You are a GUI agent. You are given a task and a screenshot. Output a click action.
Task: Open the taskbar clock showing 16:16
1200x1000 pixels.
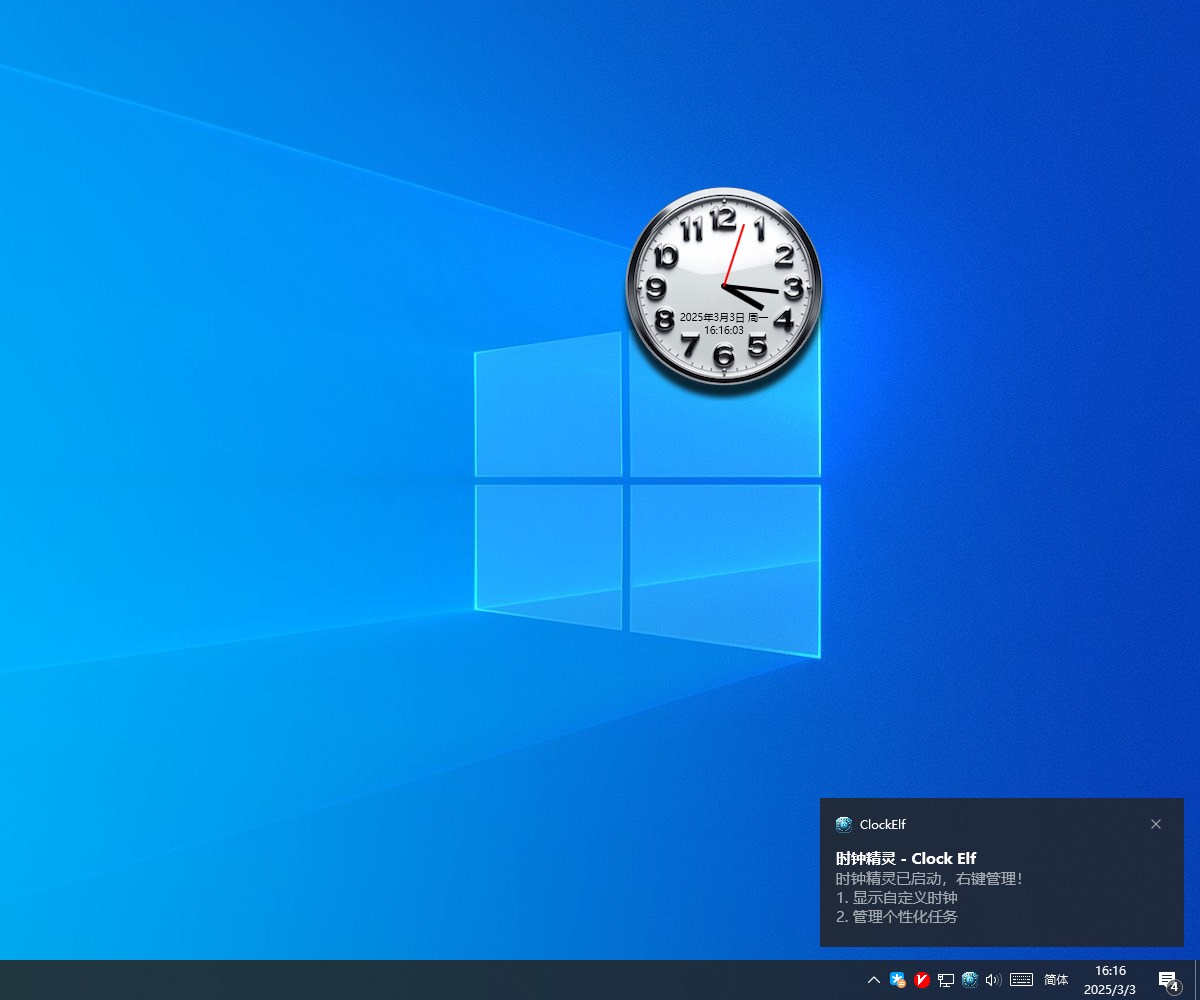tap(1110, 980)
